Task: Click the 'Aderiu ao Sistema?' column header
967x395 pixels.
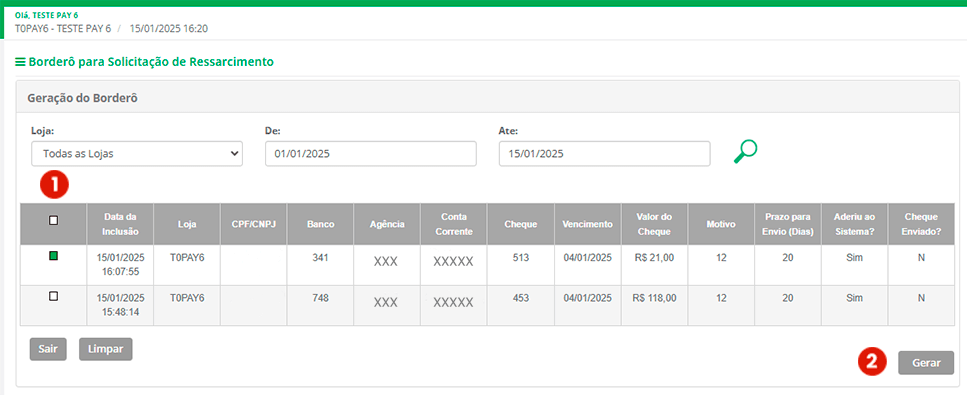Action: click(x=854, y=224)
